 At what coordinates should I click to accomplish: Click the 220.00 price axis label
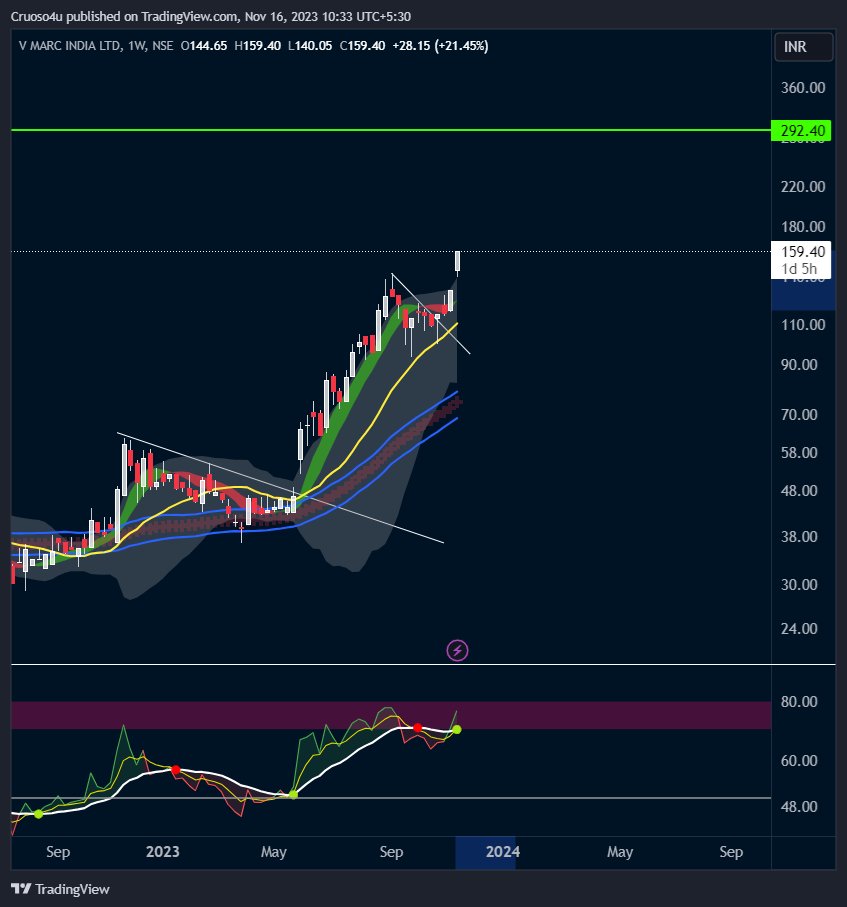803,187
